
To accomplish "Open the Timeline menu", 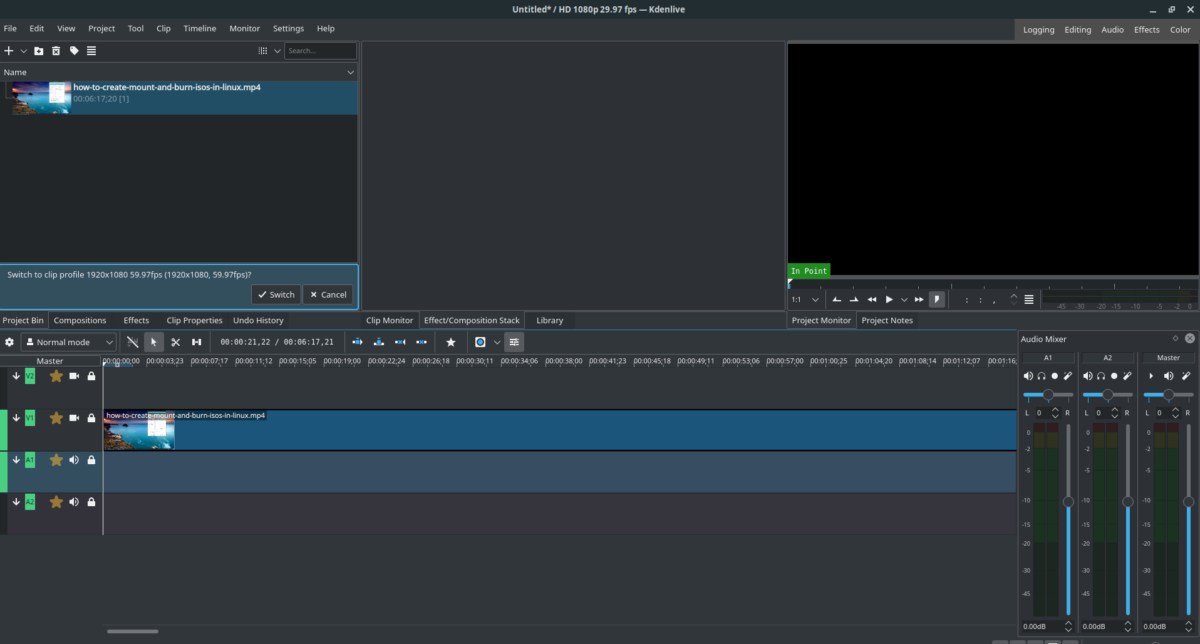I will (199, 28).
